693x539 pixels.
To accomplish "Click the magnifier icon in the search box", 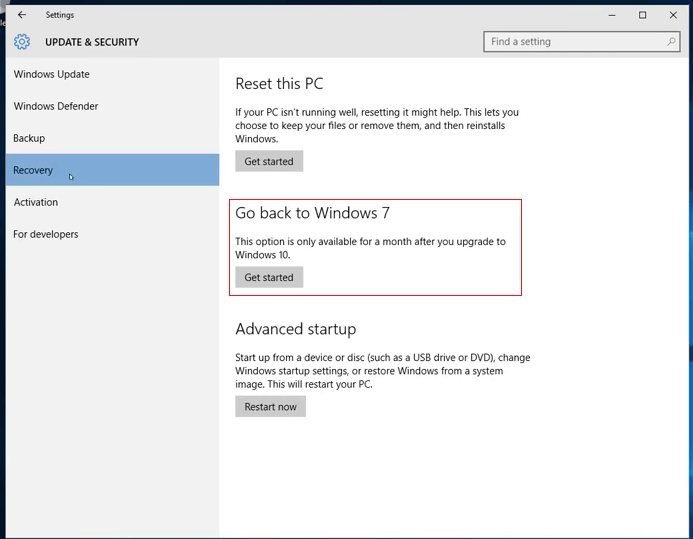I will tap(671, 42).
